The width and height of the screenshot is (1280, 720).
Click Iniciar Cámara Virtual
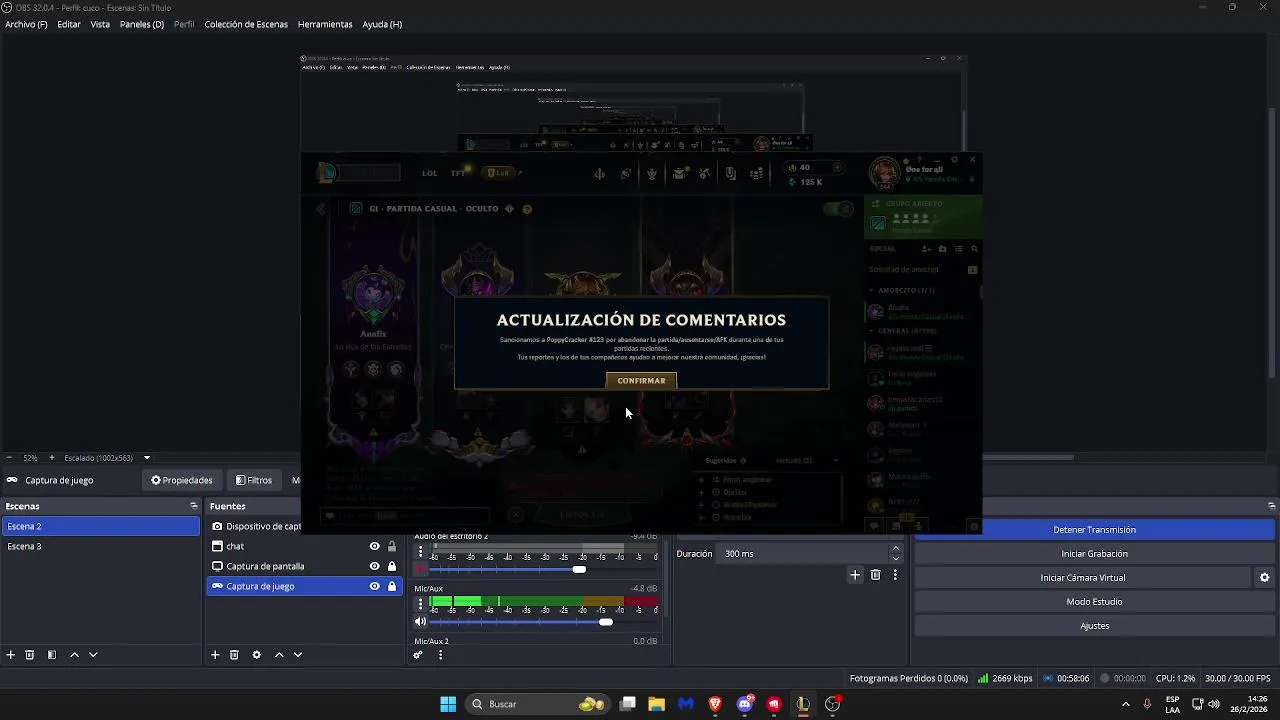pyautogui.click(x=1083, y=578)
